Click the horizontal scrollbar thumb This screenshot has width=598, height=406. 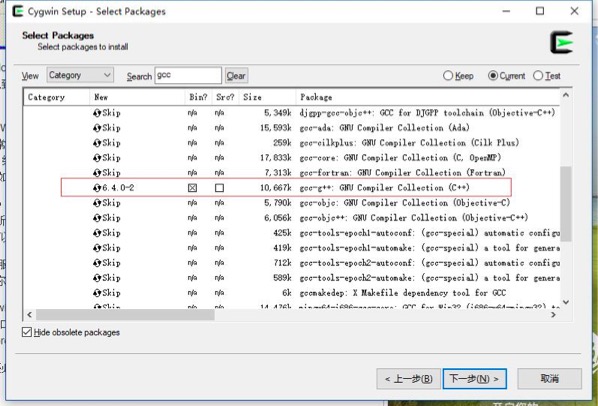125,315
